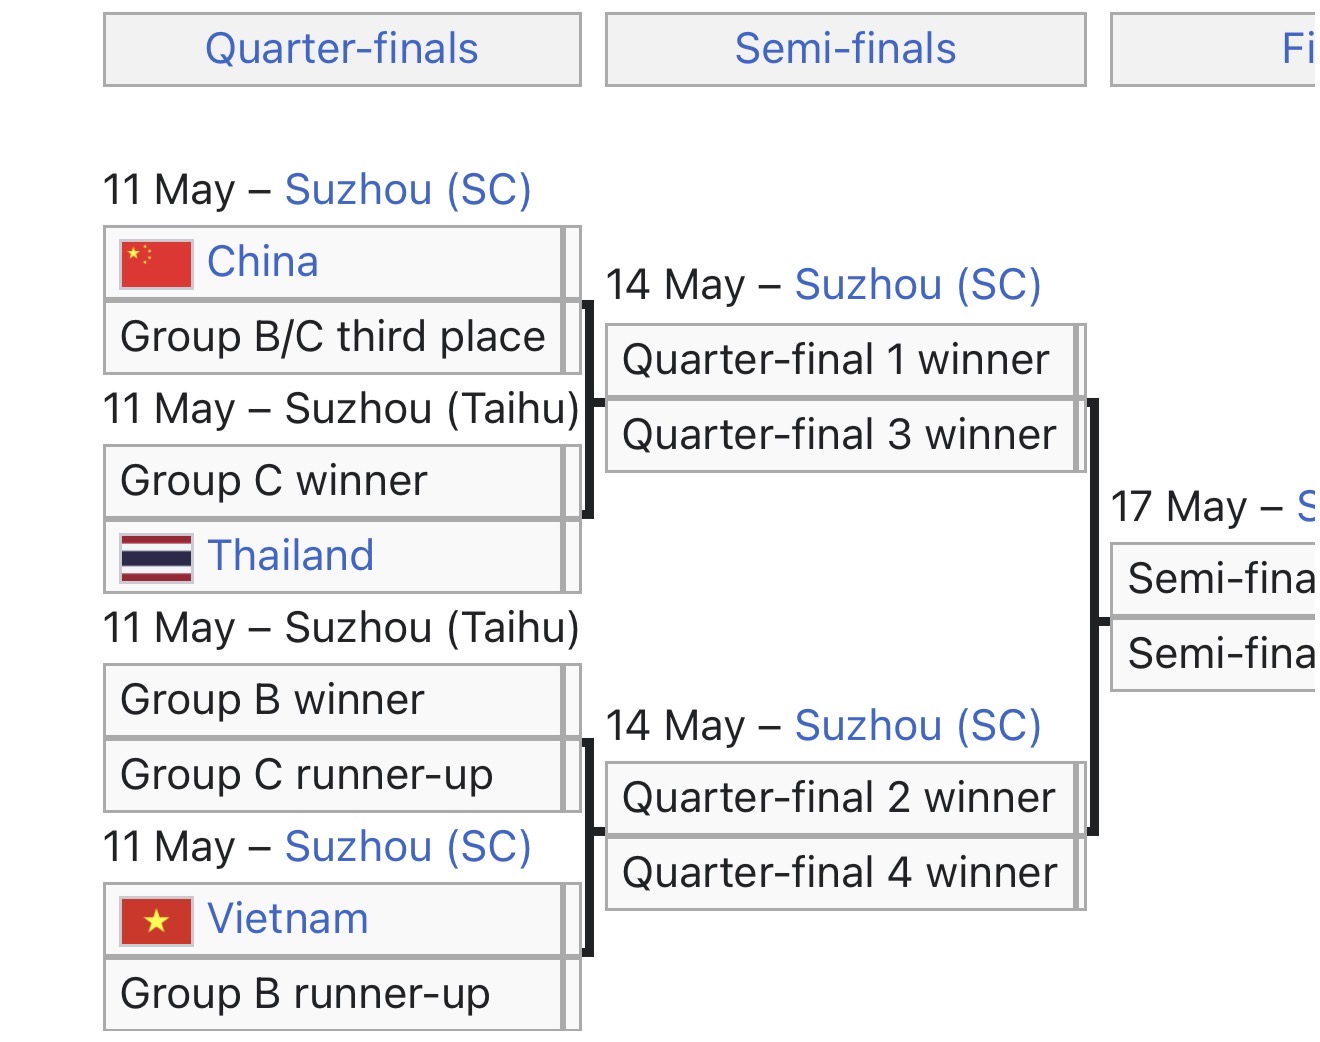
Task: Click the Quarter-final 1 winner cell
Action: tap(841, 360)
